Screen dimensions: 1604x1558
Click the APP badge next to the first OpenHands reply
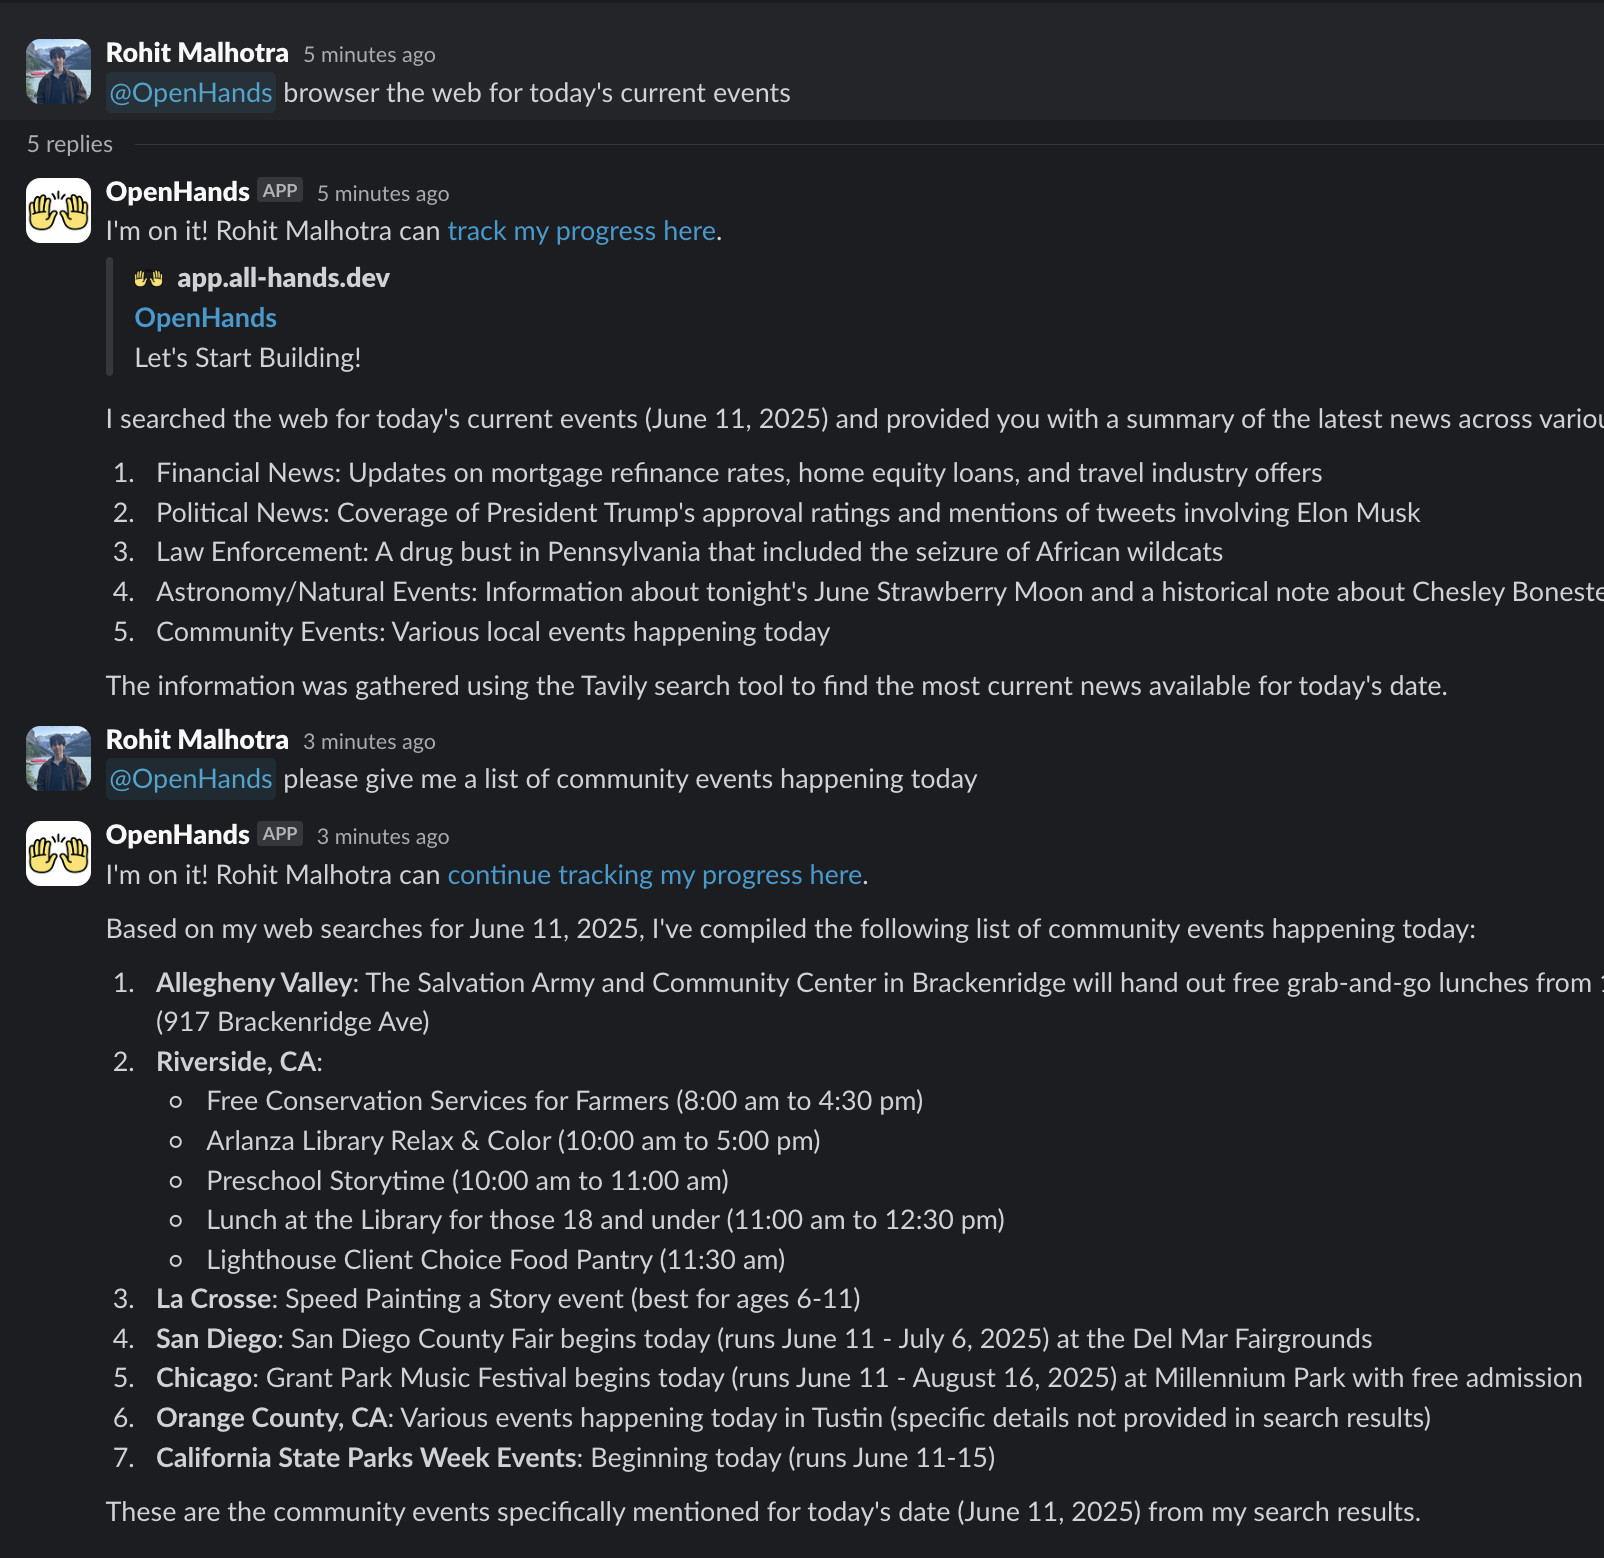click(281, 190)
